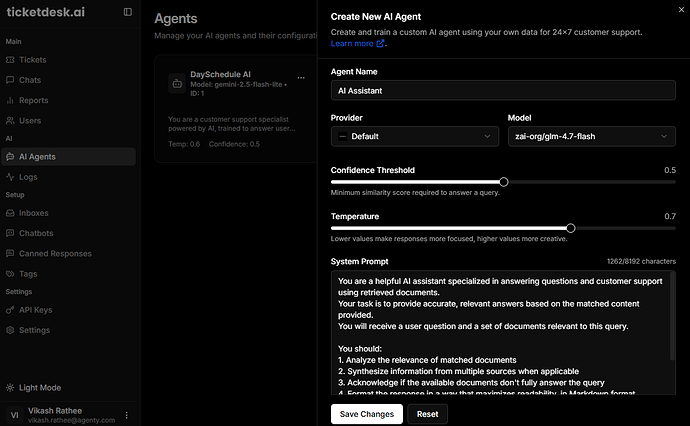This screenshot has width=690, height=426.
Task: Click Save Changes button
Action: tap(367, 414)
